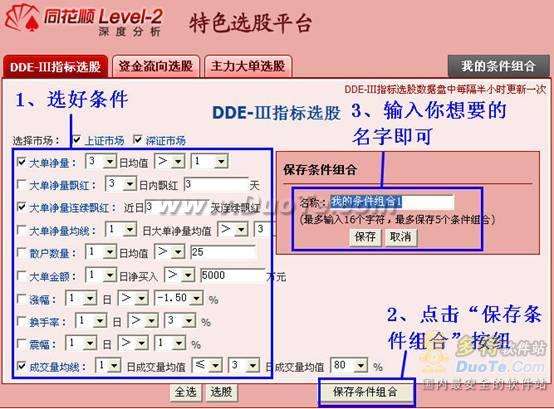Expand 涨幅 percent dropdown showing -1.50
Image resolution: width=554 pixels, height=409 pixels.
pos(179,298)
